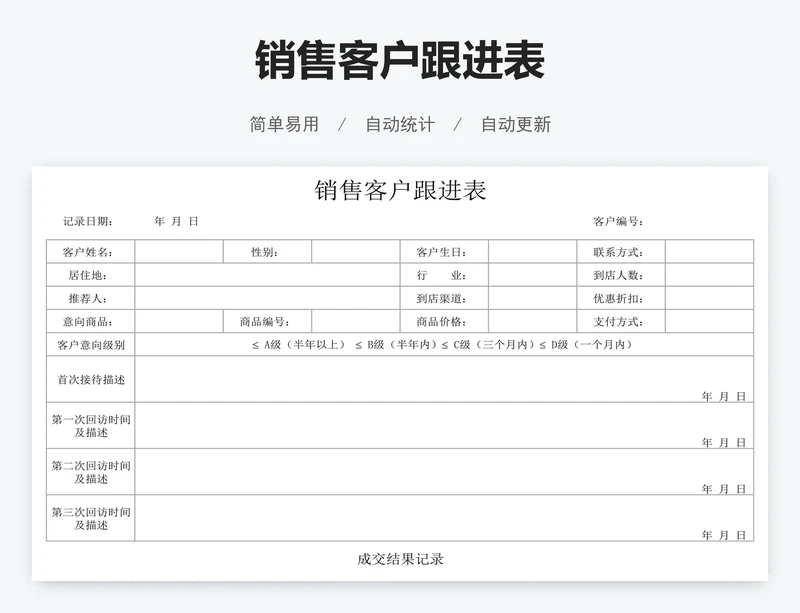
Task: Click 年 月 日 in the 第三次回访 row
Action: tap(723, 535)
